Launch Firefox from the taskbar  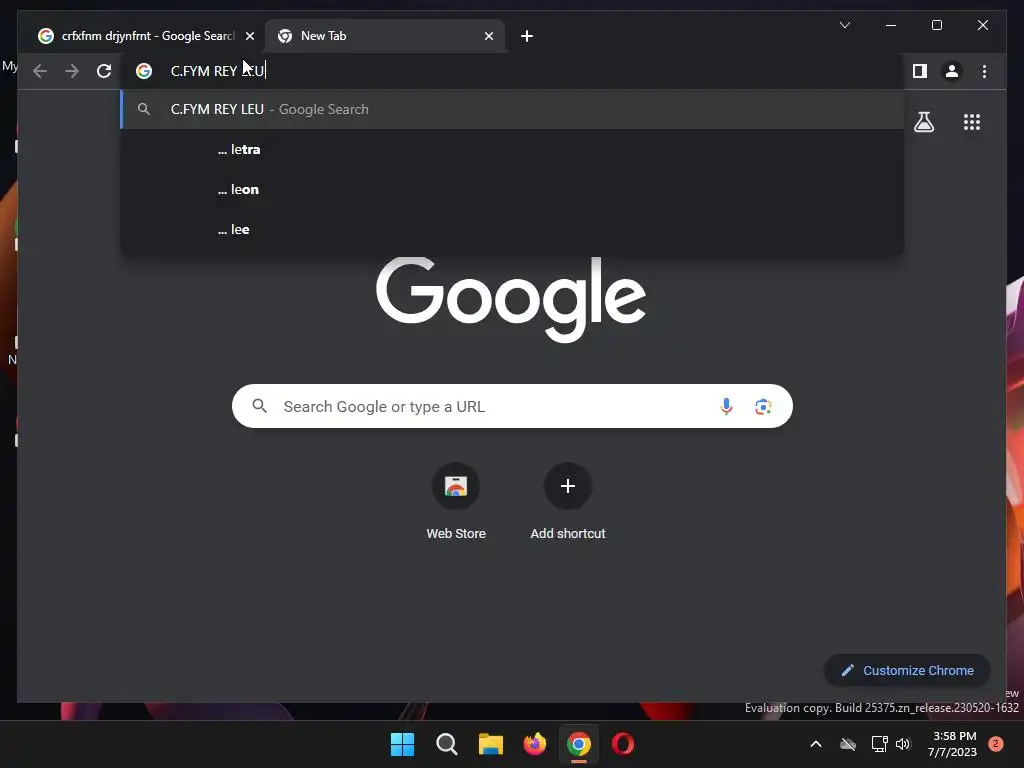pos(535,744)
